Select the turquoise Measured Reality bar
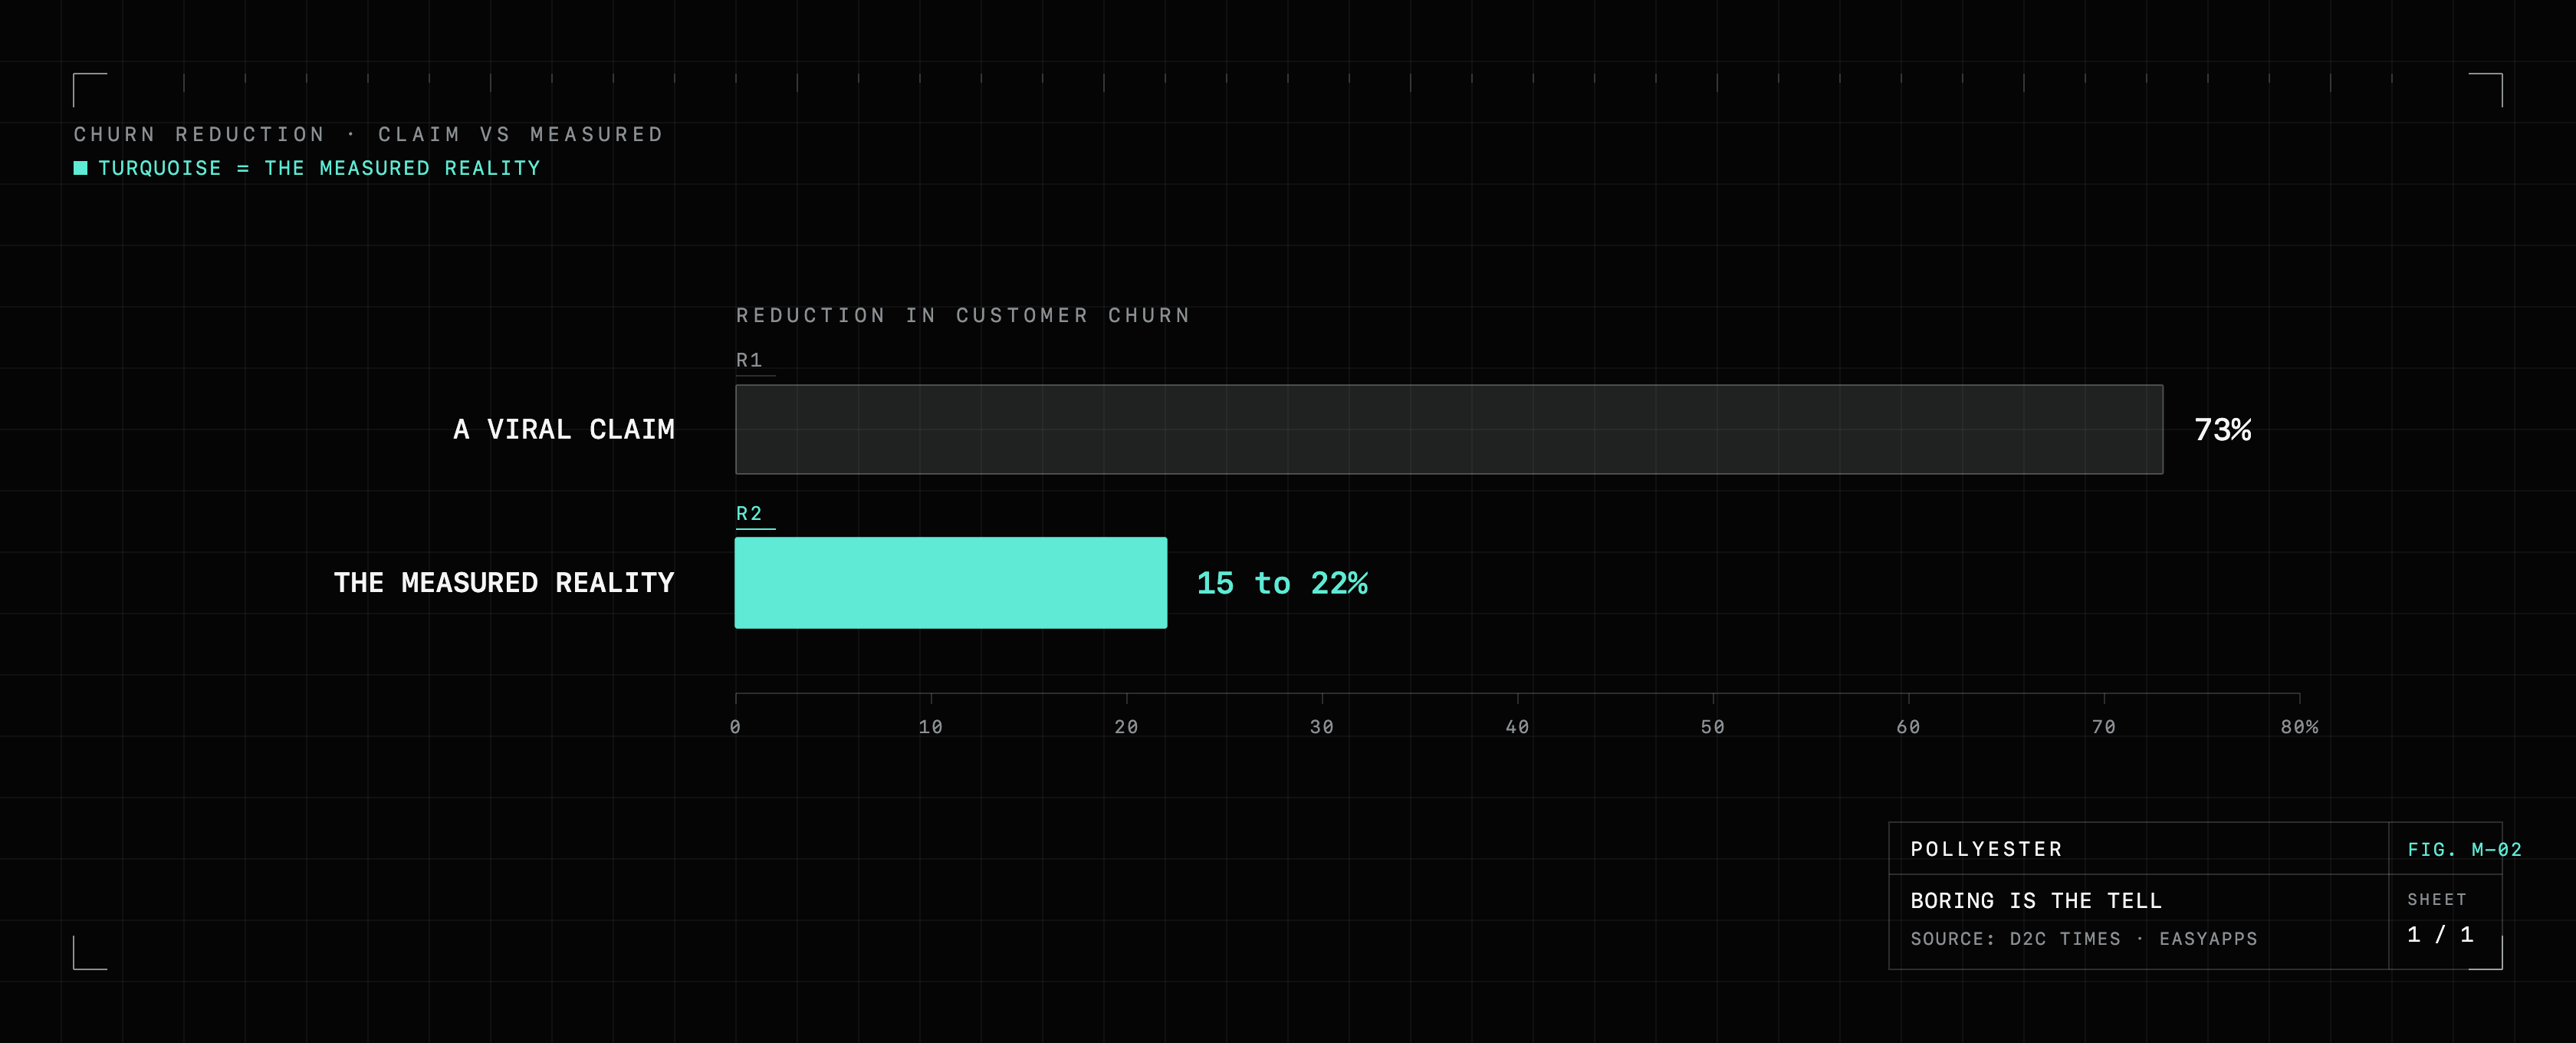The height and width of the screenshot is (1043, 2576). (951, 583)
